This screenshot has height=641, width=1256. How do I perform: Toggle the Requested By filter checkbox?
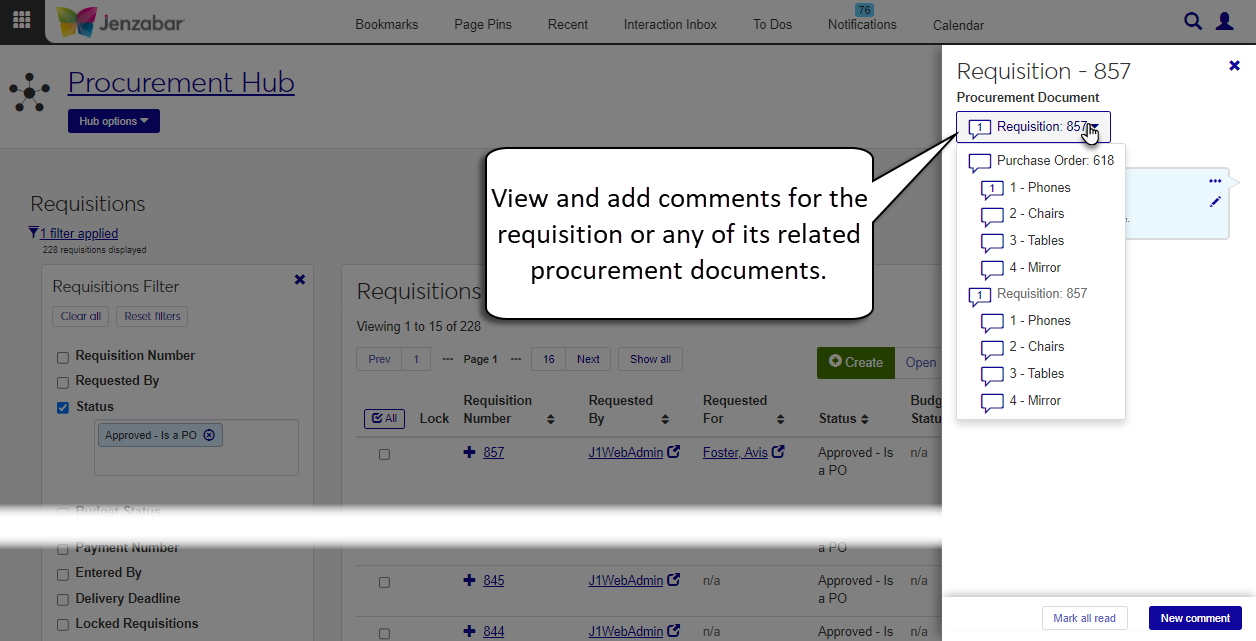click(x=63, y=382)
